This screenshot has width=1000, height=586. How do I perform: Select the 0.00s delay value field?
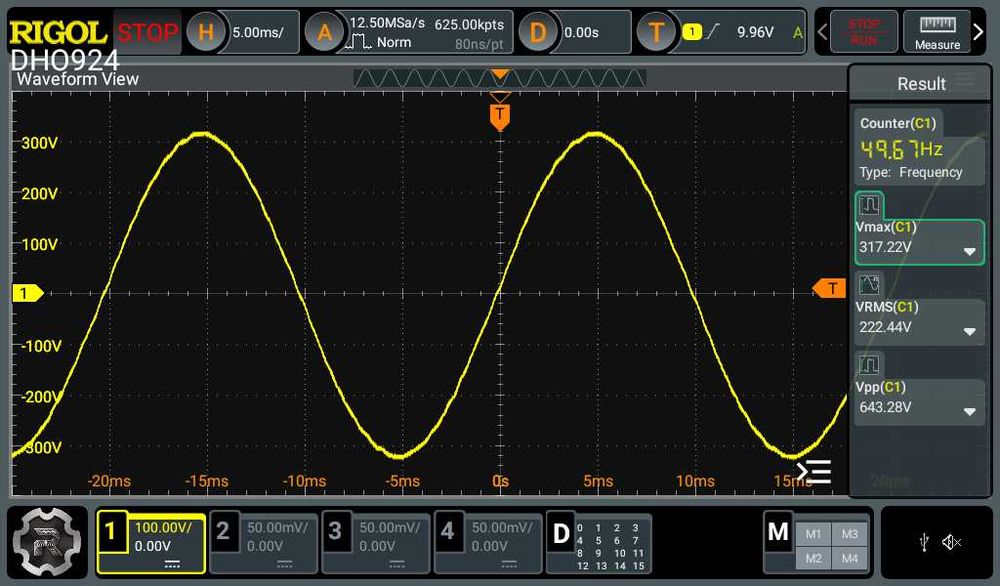[x=582, y=33]
